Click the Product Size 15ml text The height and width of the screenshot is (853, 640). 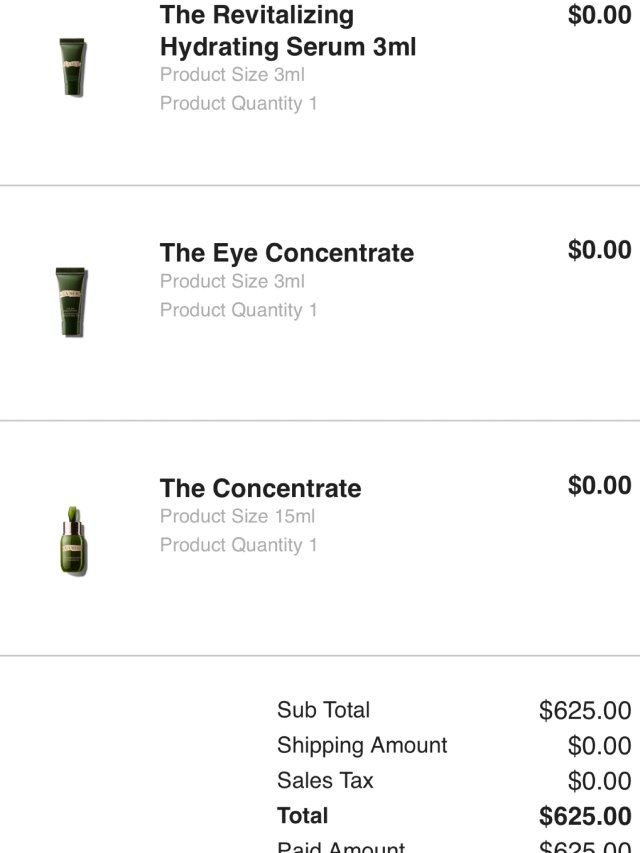click(237, 517)
